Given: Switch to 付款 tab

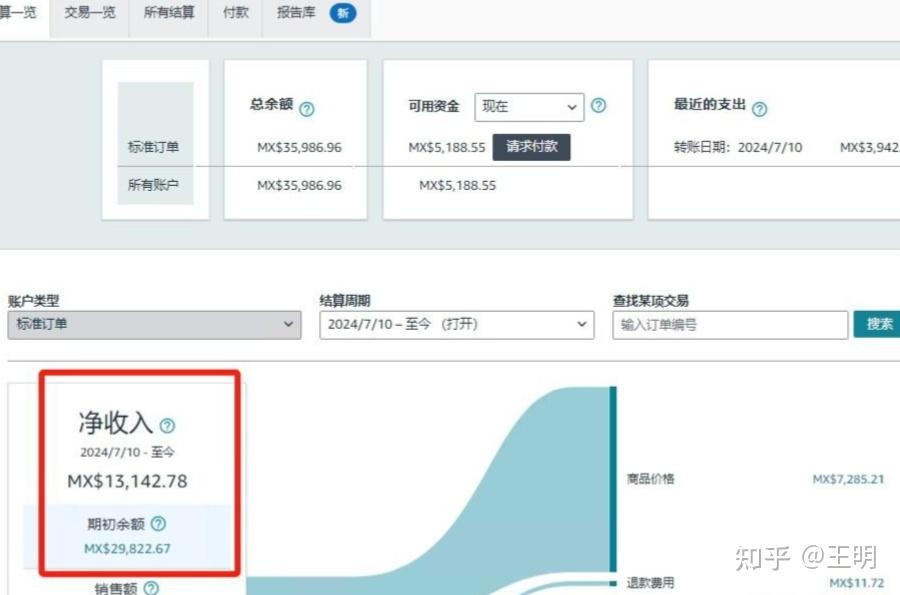Looking at the screenshot, I should [x=235, y=13].
